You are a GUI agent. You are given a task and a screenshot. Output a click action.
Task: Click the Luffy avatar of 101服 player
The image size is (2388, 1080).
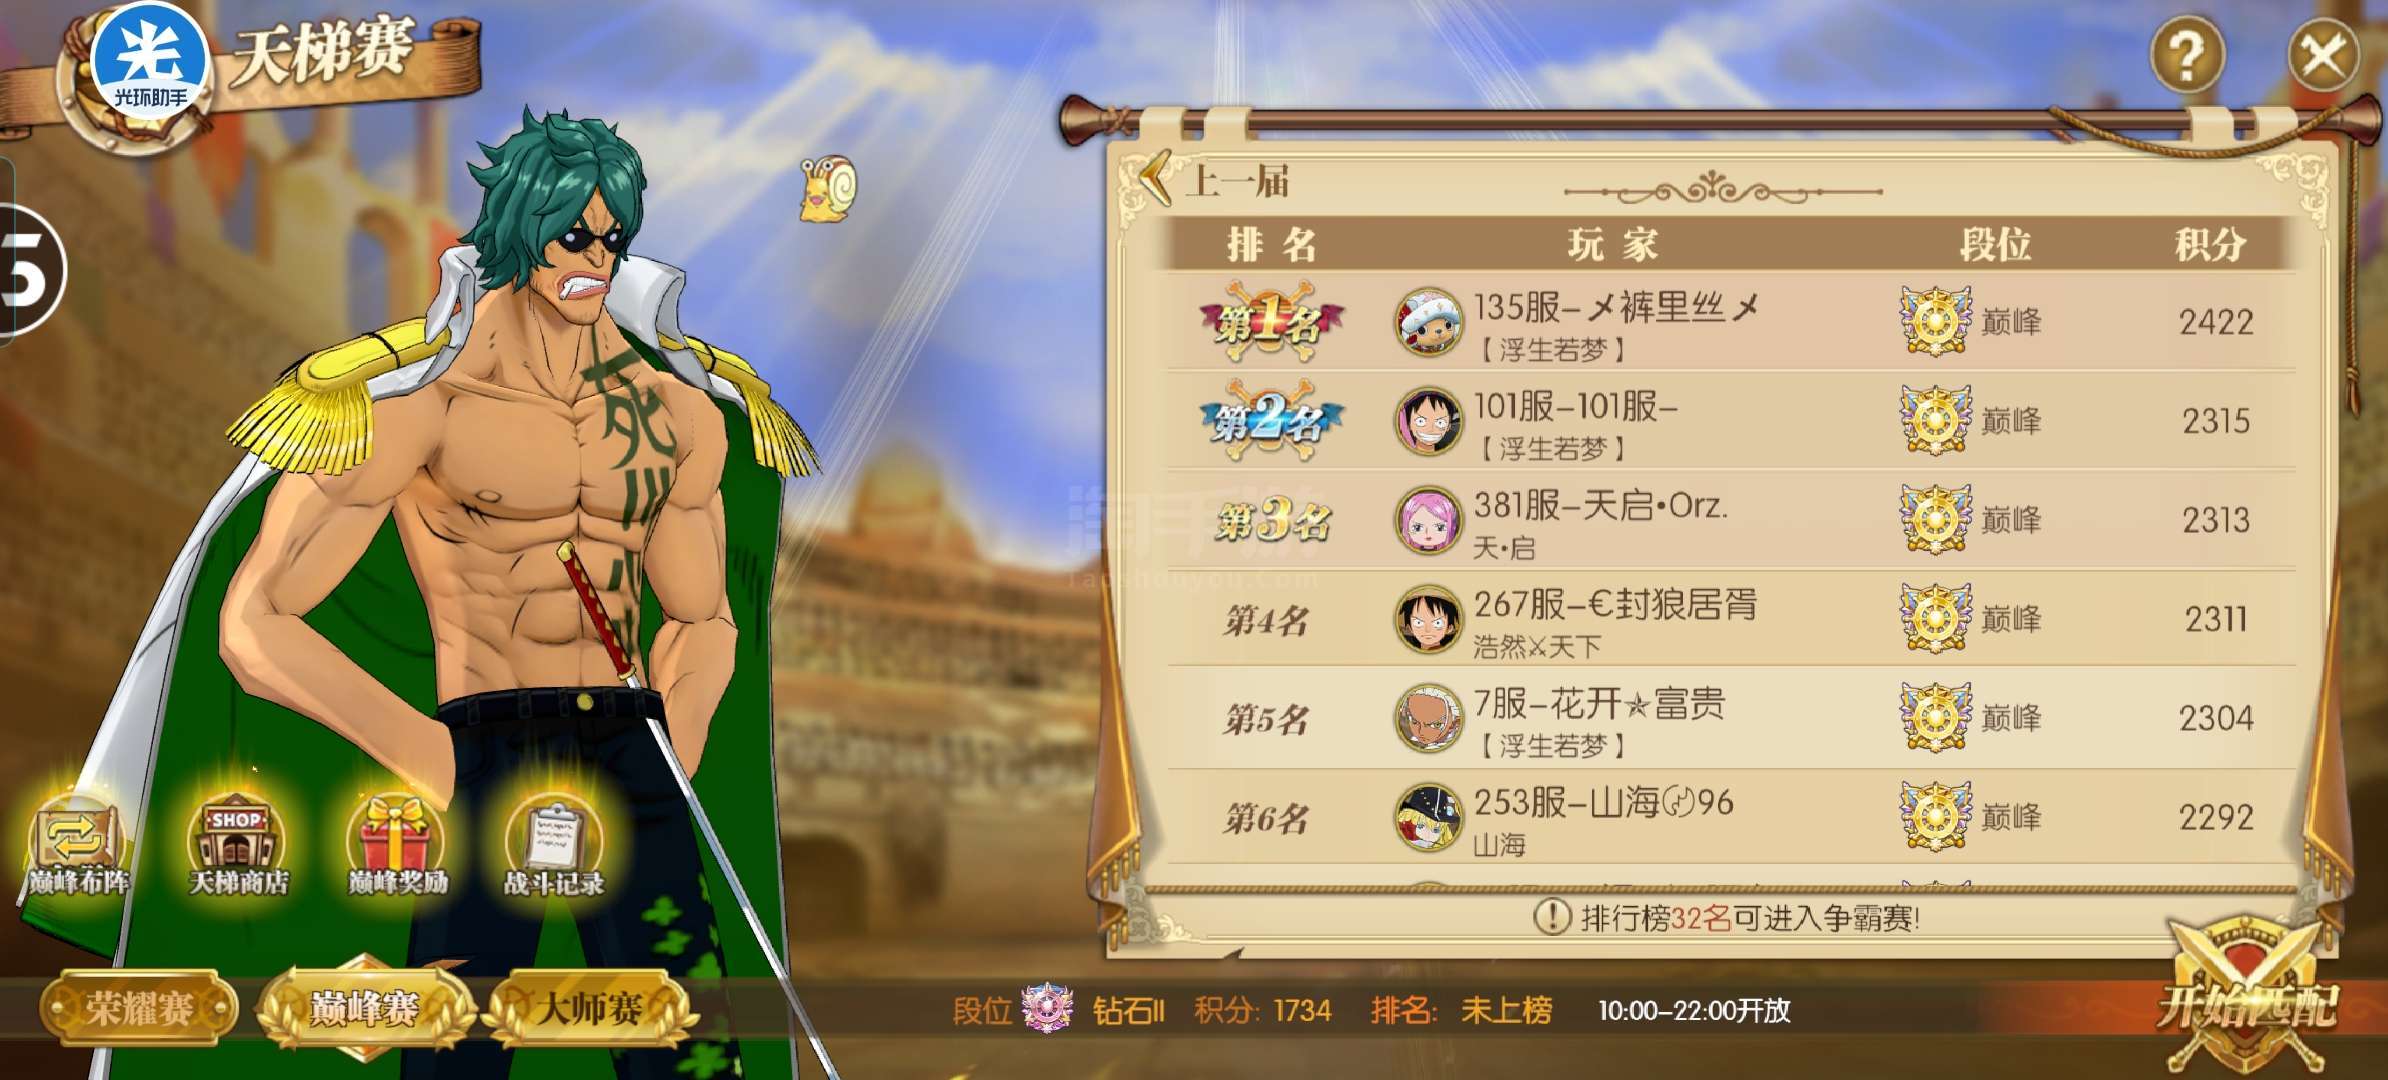pos(1428,421)
